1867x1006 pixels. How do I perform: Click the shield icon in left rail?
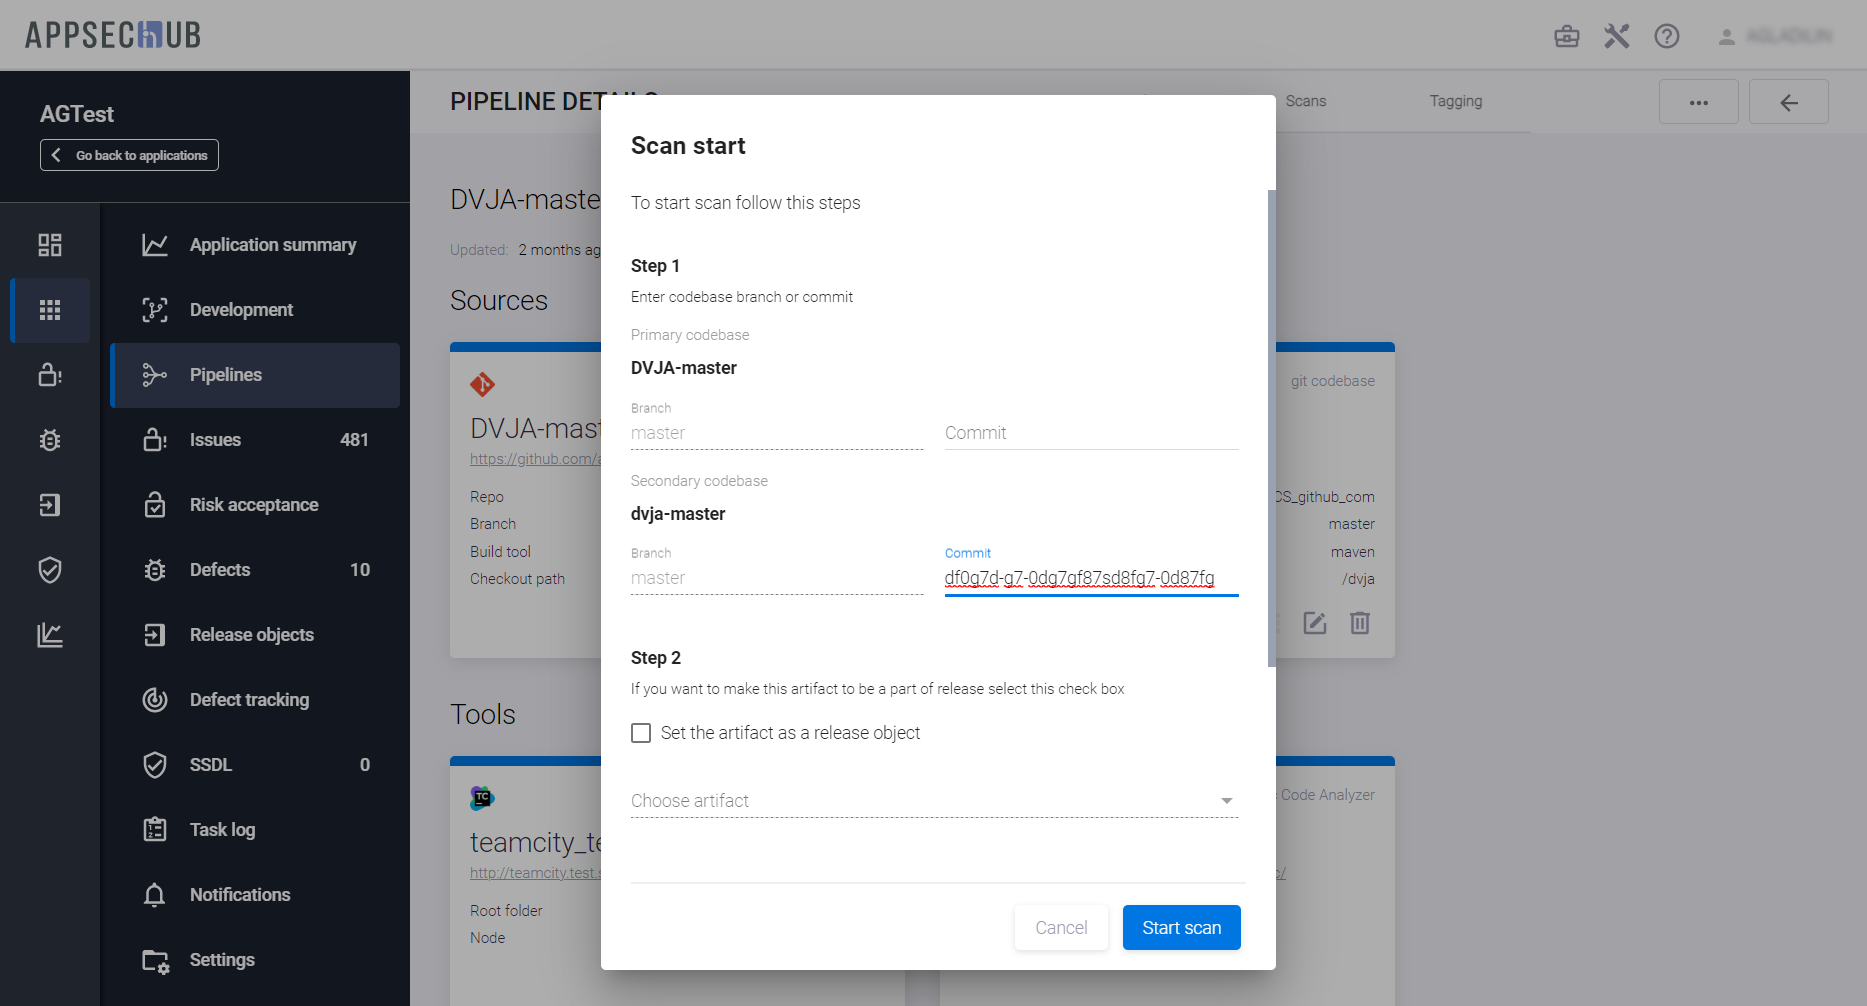coord(50,570)
